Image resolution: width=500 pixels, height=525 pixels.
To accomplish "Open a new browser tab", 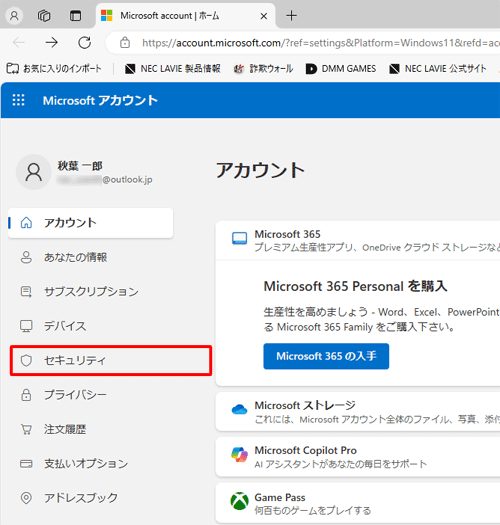I will tap(291, 15).
